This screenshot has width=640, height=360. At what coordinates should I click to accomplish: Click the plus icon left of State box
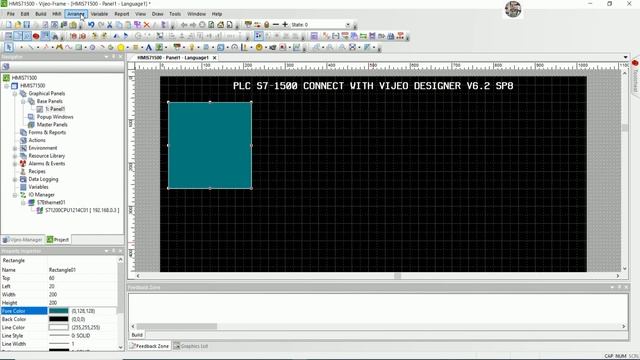click(285, 25)
